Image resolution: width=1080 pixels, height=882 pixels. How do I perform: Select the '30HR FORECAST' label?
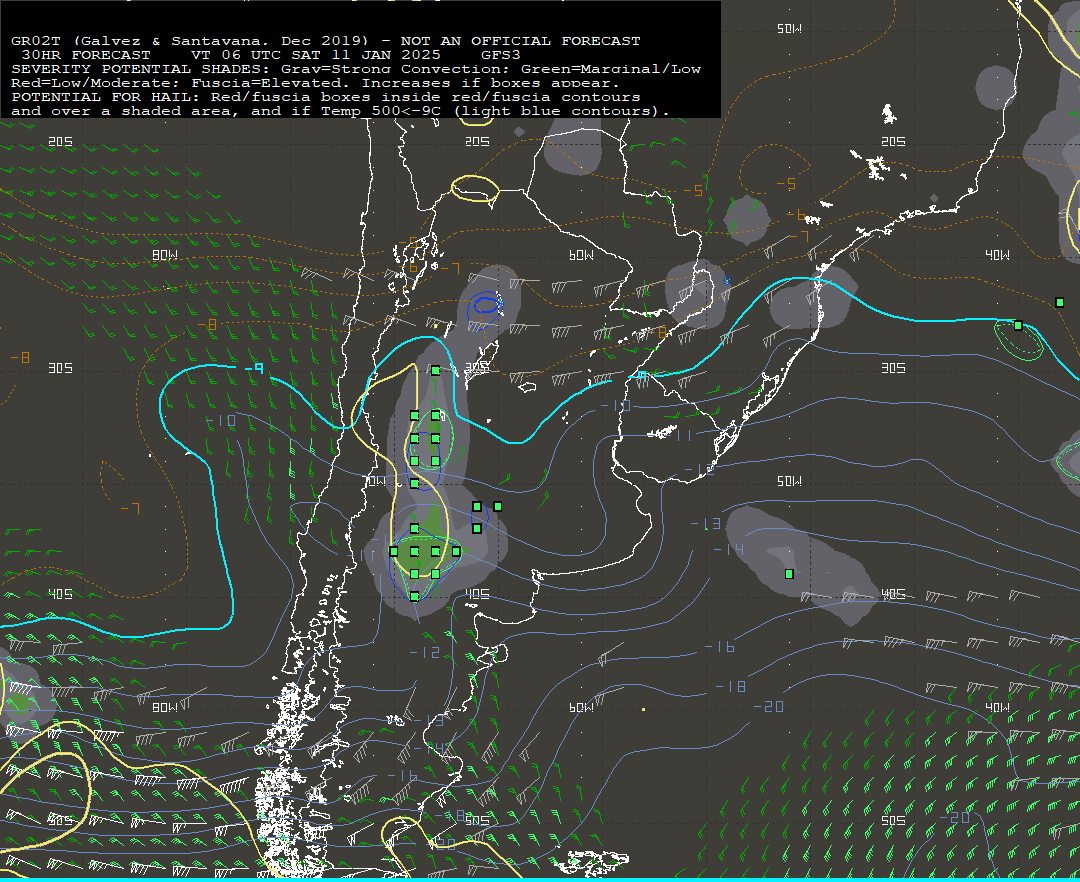[x=85, y=54]
